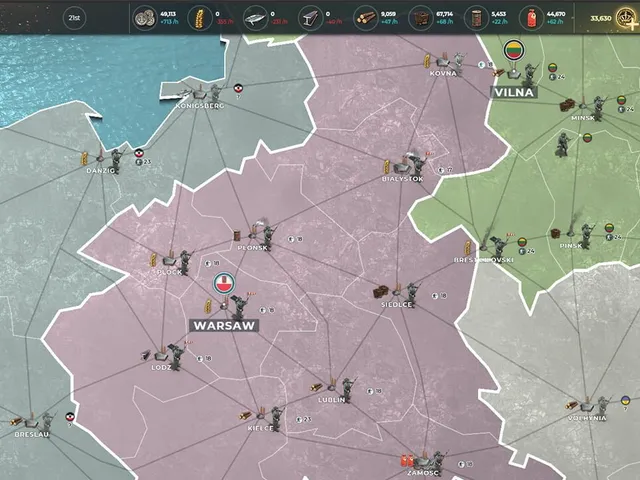Select the infantry unit at Lodz
The image size is (640, 480).
click(176, 357)
